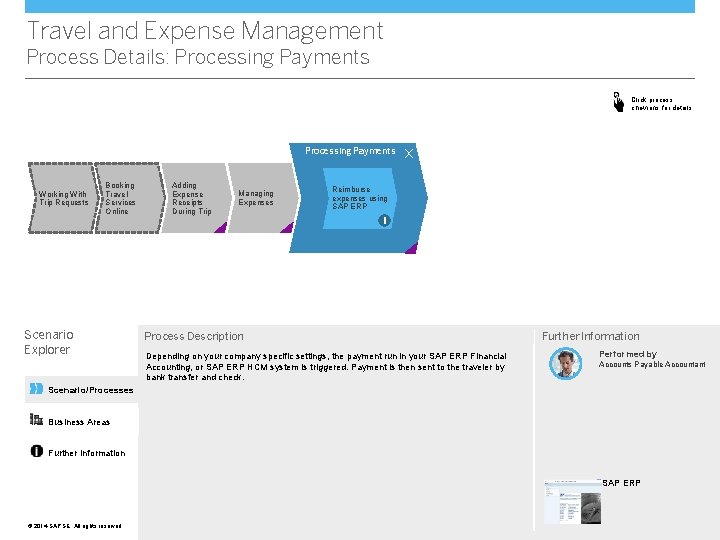Image resolution: width=720 pixels, height=540 pixels.
Task: Click the purple corner marker on Managing Expenses
Action: pyautogui.click(x=287, y=228)
